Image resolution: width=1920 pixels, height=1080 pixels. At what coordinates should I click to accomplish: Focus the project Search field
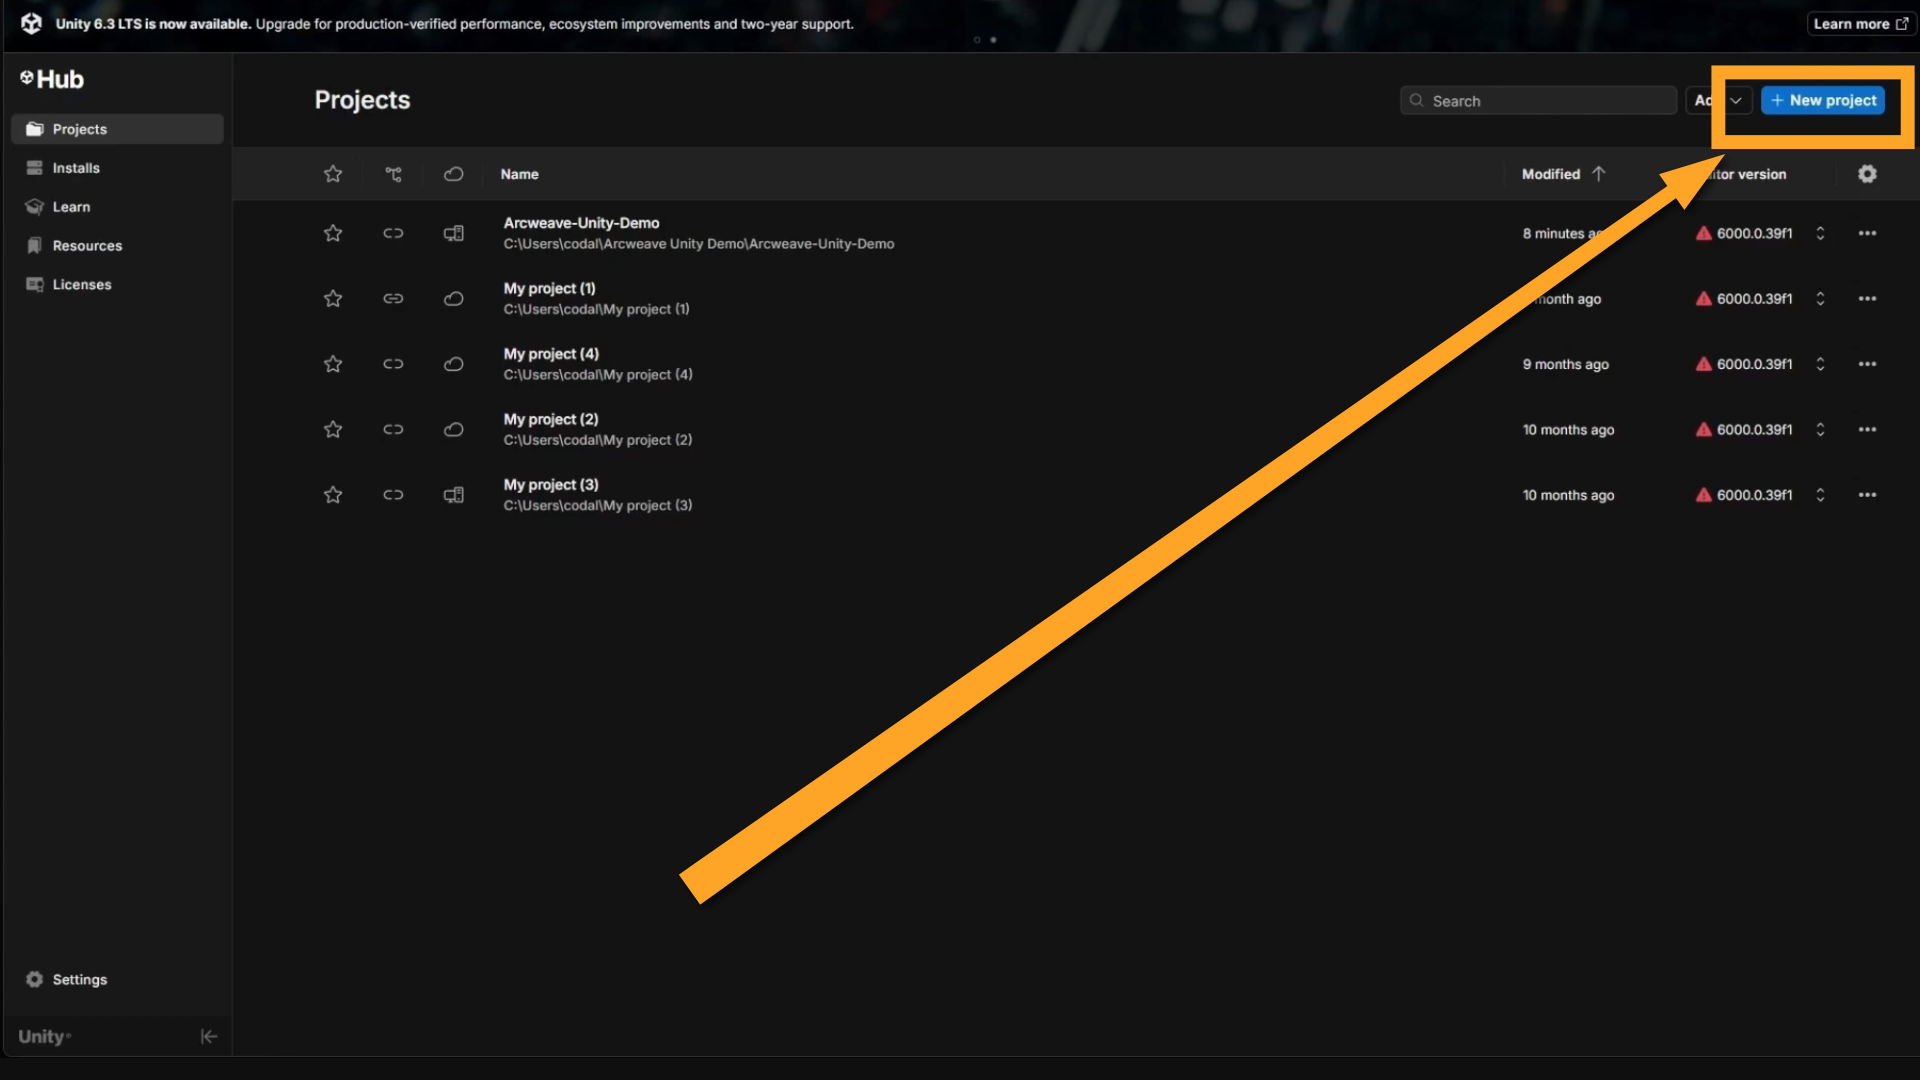coord(1538,100)
